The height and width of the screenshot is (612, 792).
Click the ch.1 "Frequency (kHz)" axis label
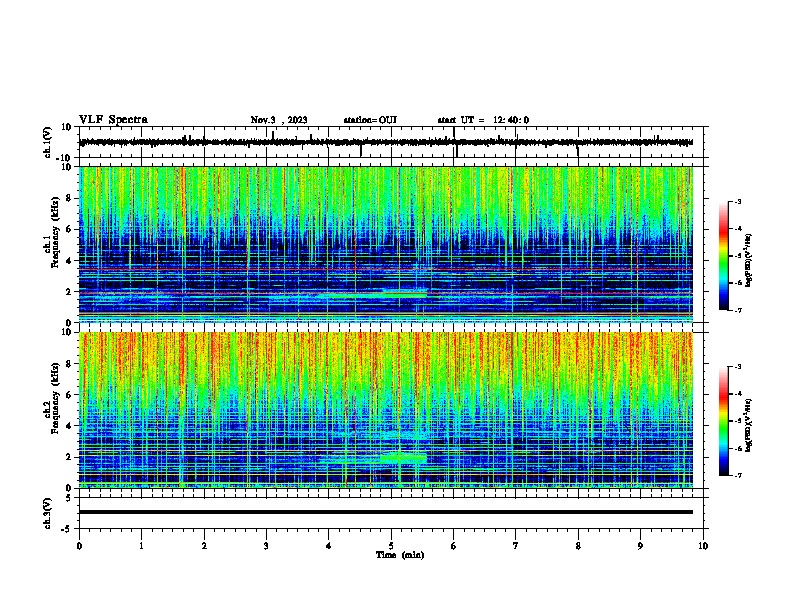pos(55,233)
